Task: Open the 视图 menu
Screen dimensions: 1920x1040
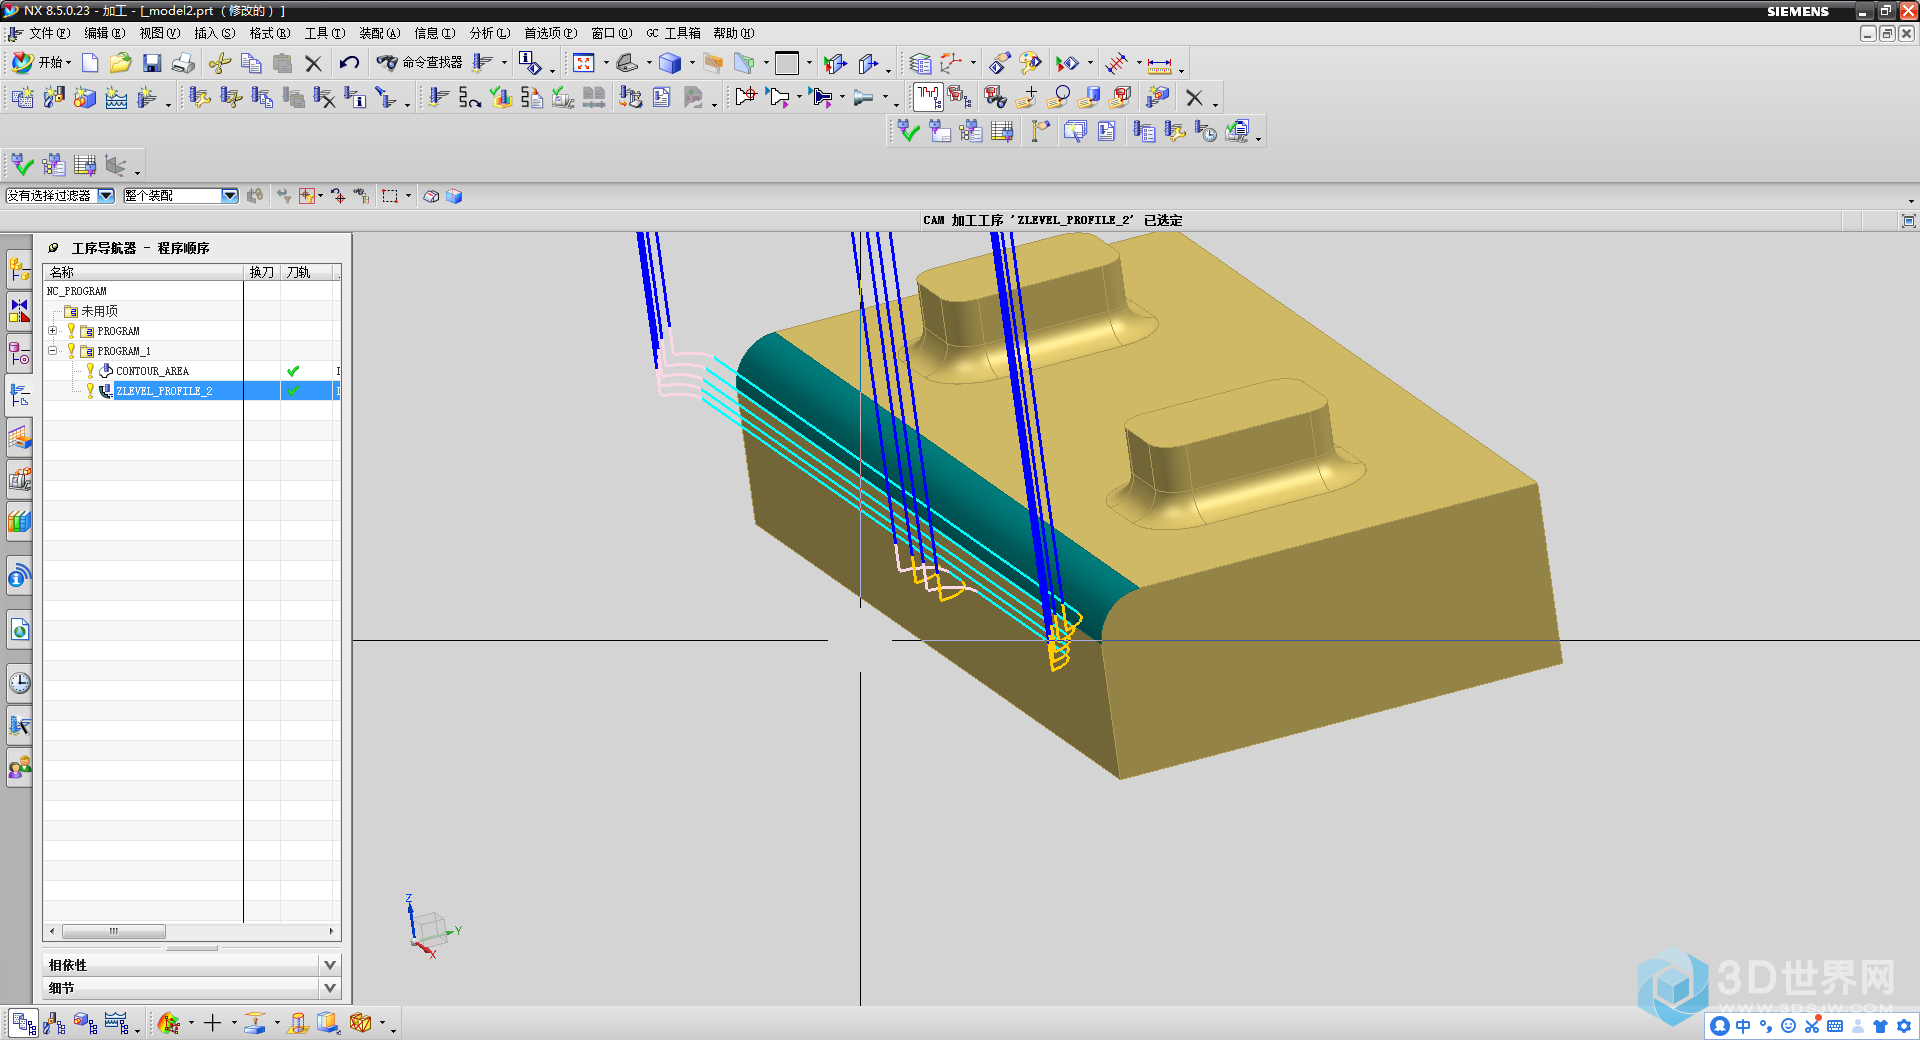Action: point(159,33)
